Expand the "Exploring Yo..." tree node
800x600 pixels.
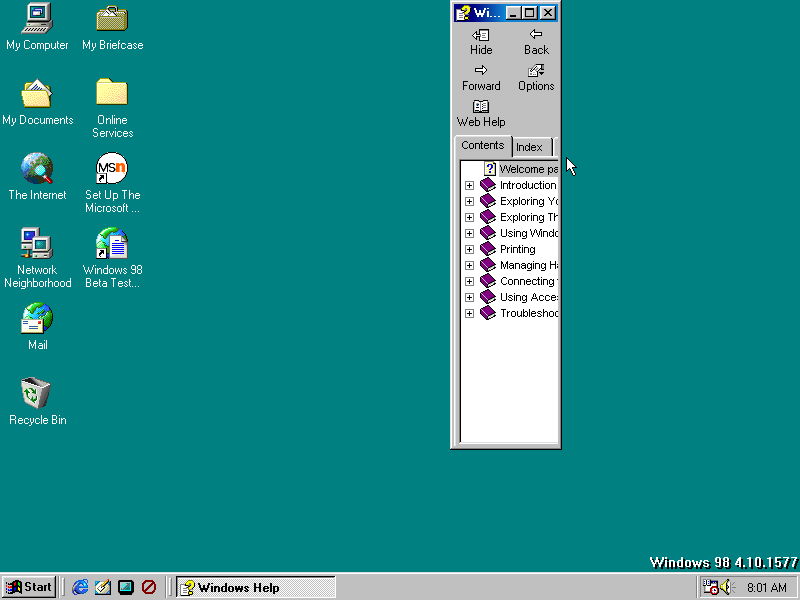point(469,201)
